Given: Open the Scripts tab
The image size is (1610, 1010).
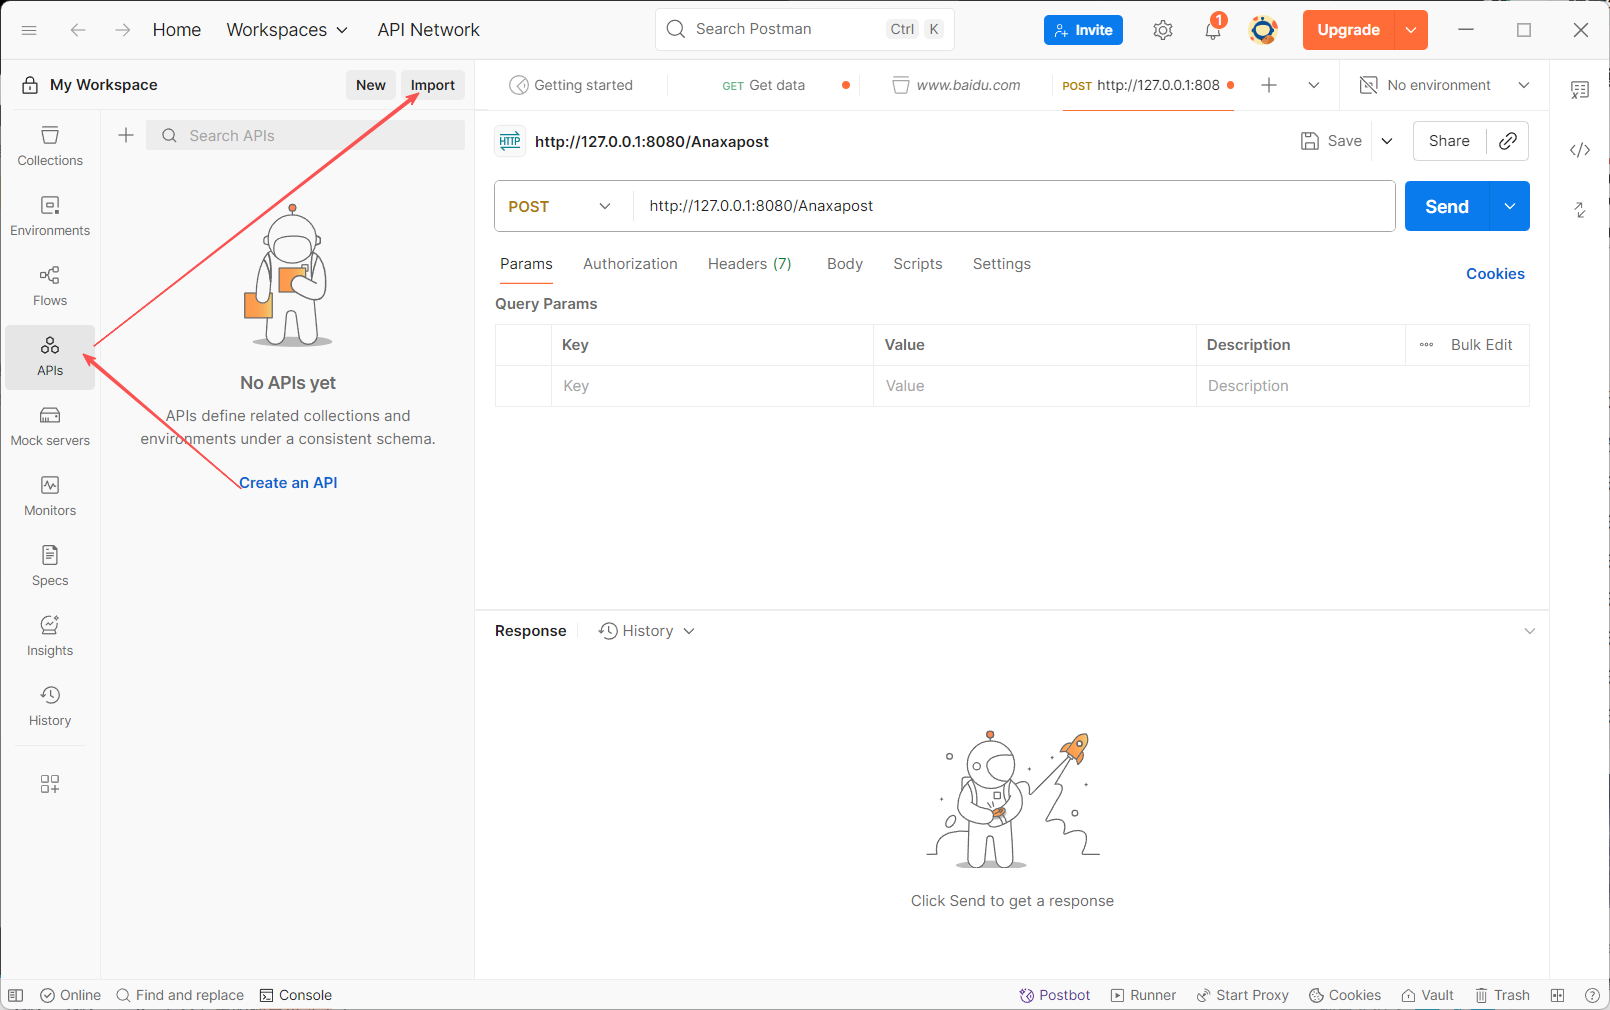Looking at the screenshot, I should (918, 264).
